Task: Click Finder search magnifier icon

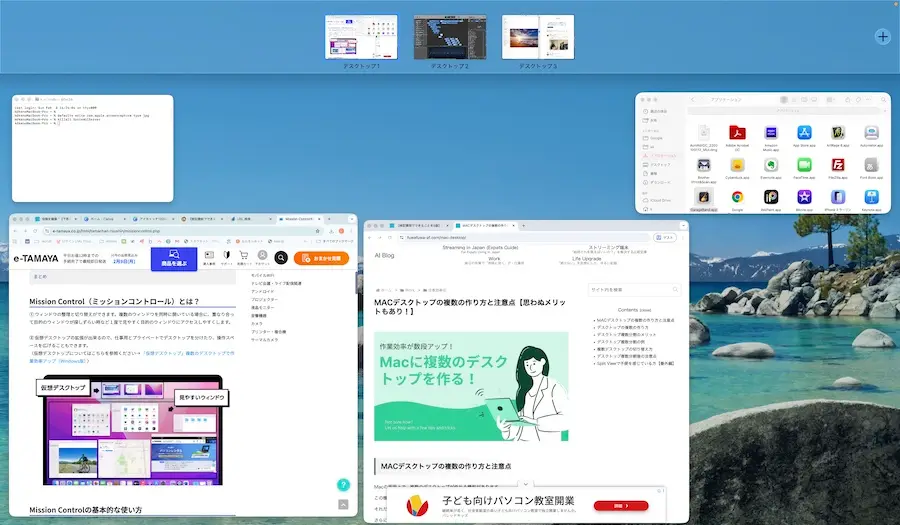Action: click(883, 100)
